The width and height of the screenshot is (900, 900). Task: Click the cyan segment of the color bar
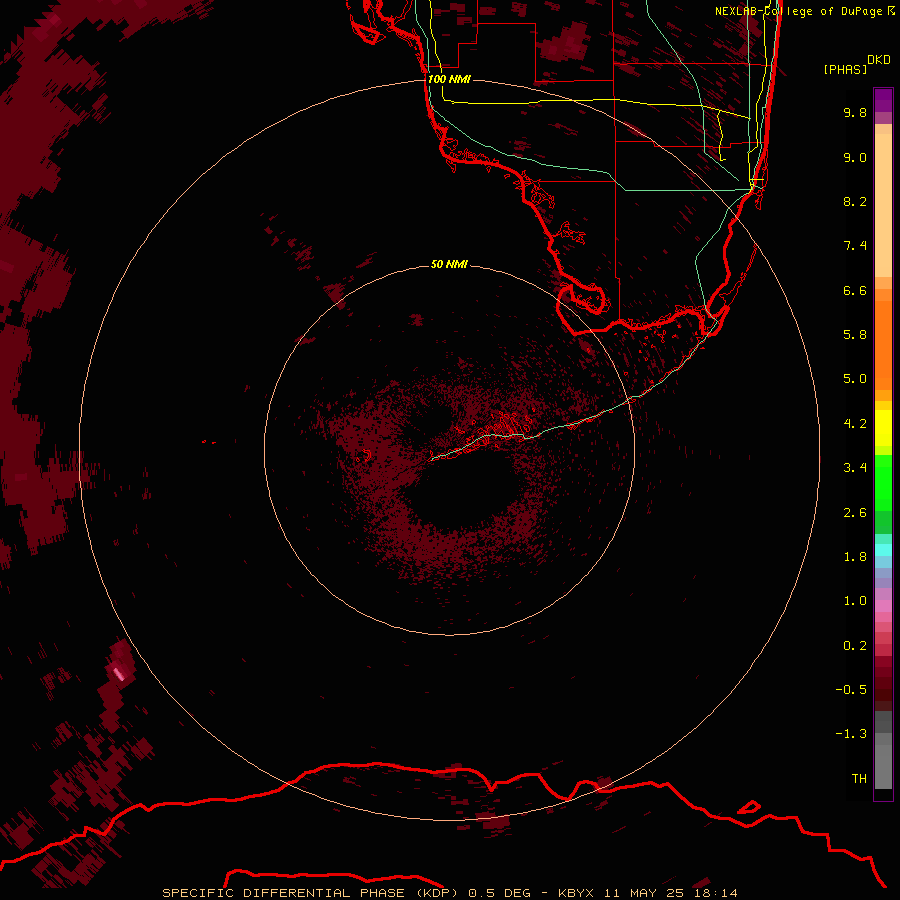883,550
